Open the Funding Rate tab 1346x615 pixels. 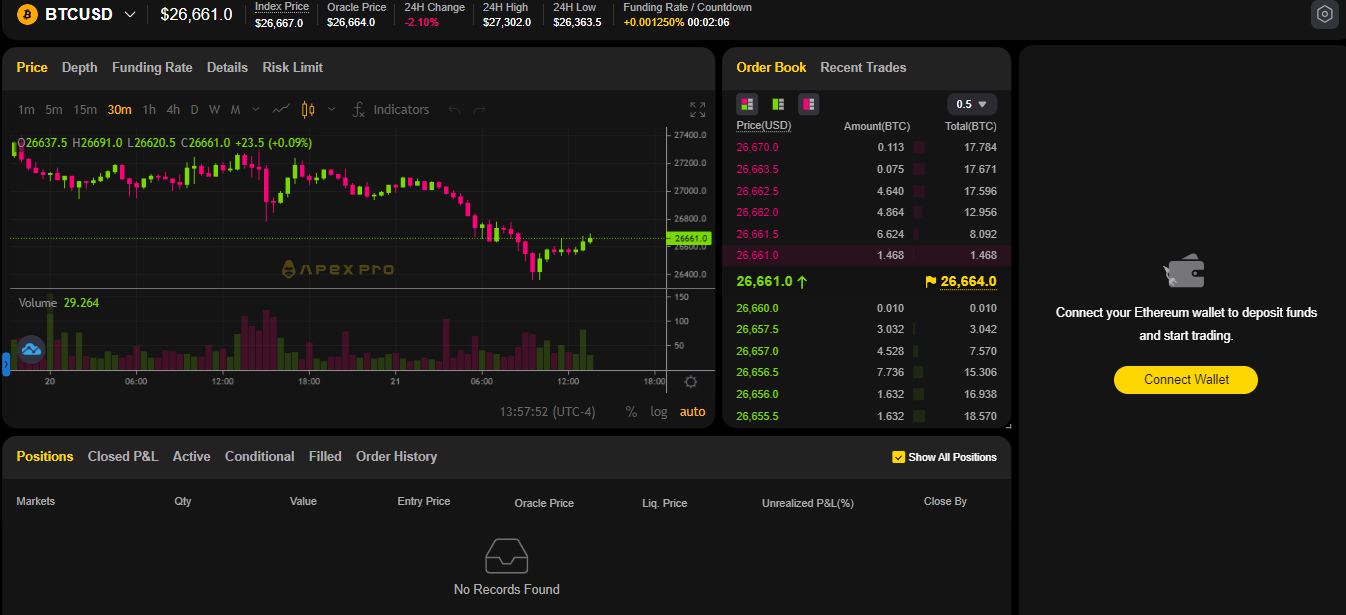(152, 67)
